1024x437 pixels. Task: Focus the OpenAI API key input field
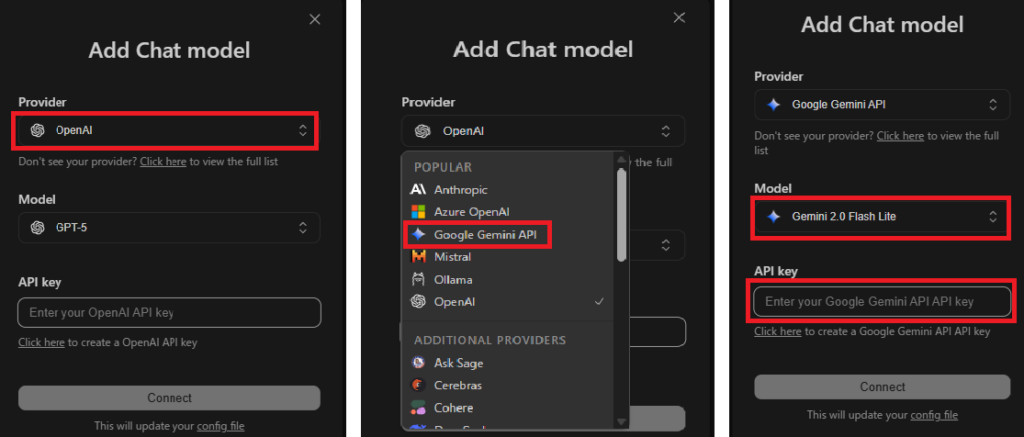[x=168, y=313]
